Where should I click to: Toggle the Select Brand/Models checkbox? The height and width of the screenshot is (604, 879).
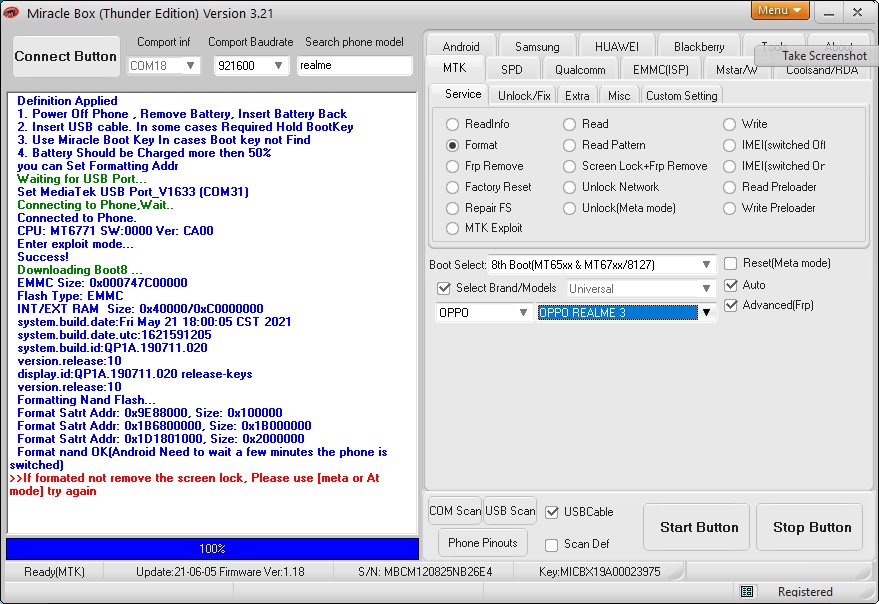443,288
